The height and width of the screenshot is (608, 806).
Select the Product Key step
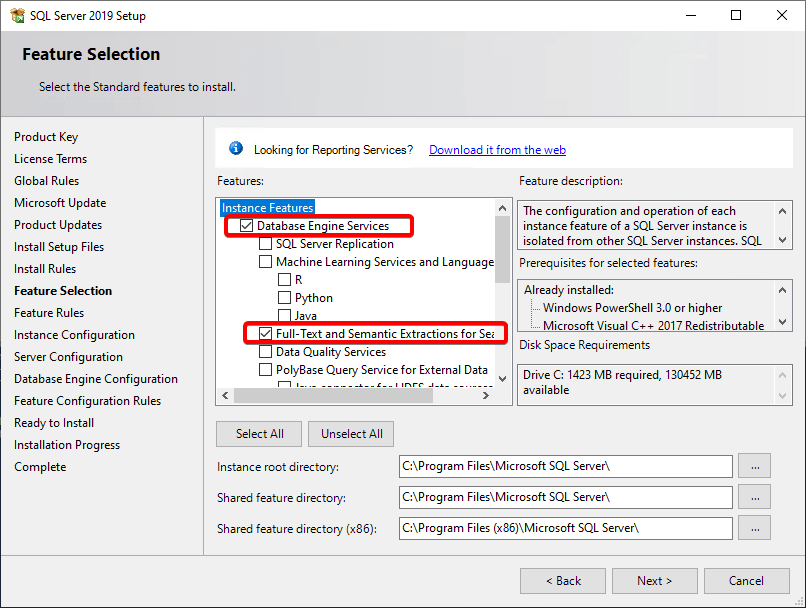[x=46, y=137]
